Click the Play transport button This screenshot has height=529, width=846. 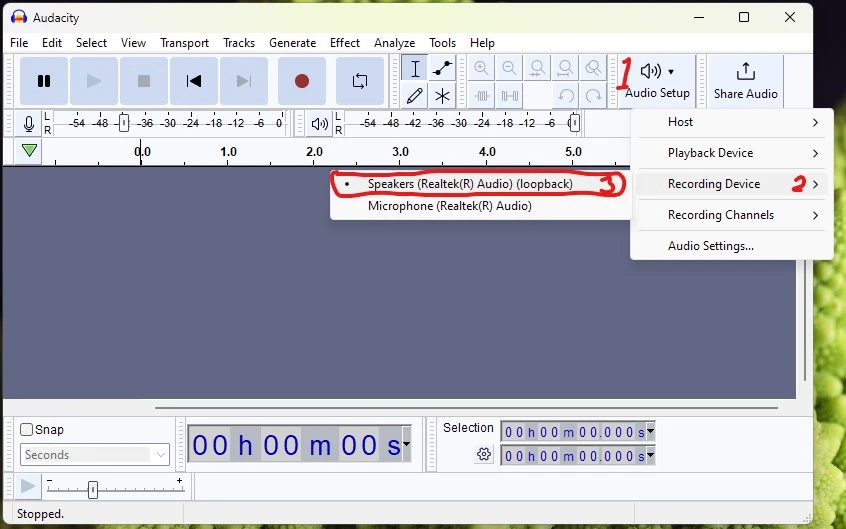click(x=94, y=81)
